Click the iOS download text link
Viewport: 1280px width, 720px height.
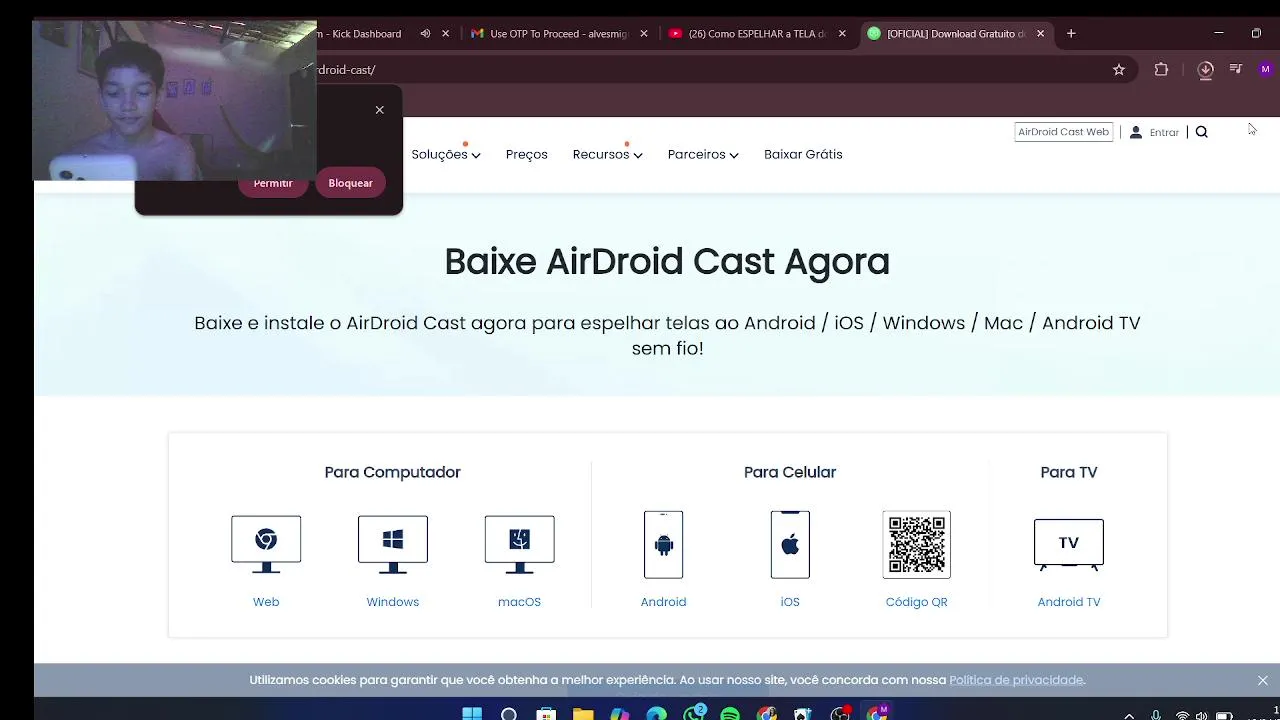pyautogui.click(x=790, y=602)
